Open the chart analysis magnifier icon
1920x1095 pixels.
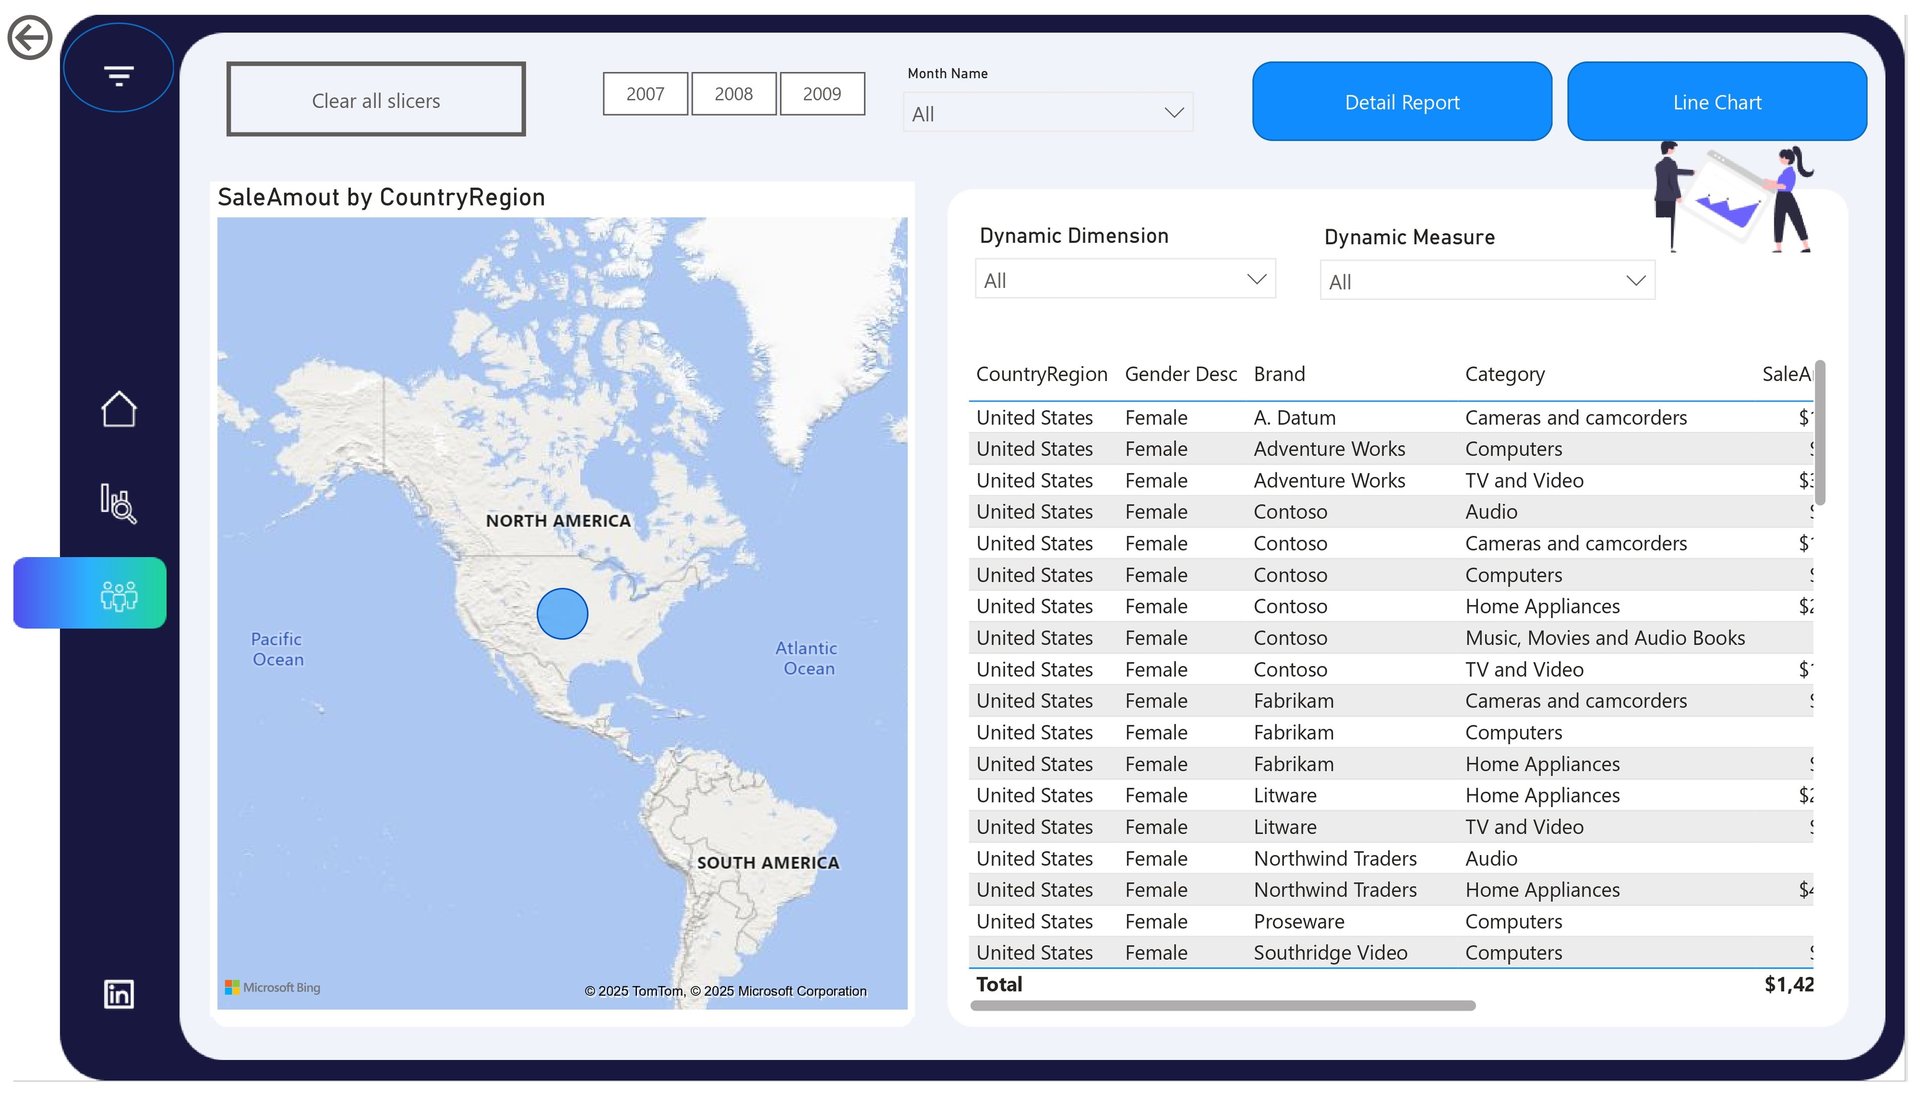118,503
